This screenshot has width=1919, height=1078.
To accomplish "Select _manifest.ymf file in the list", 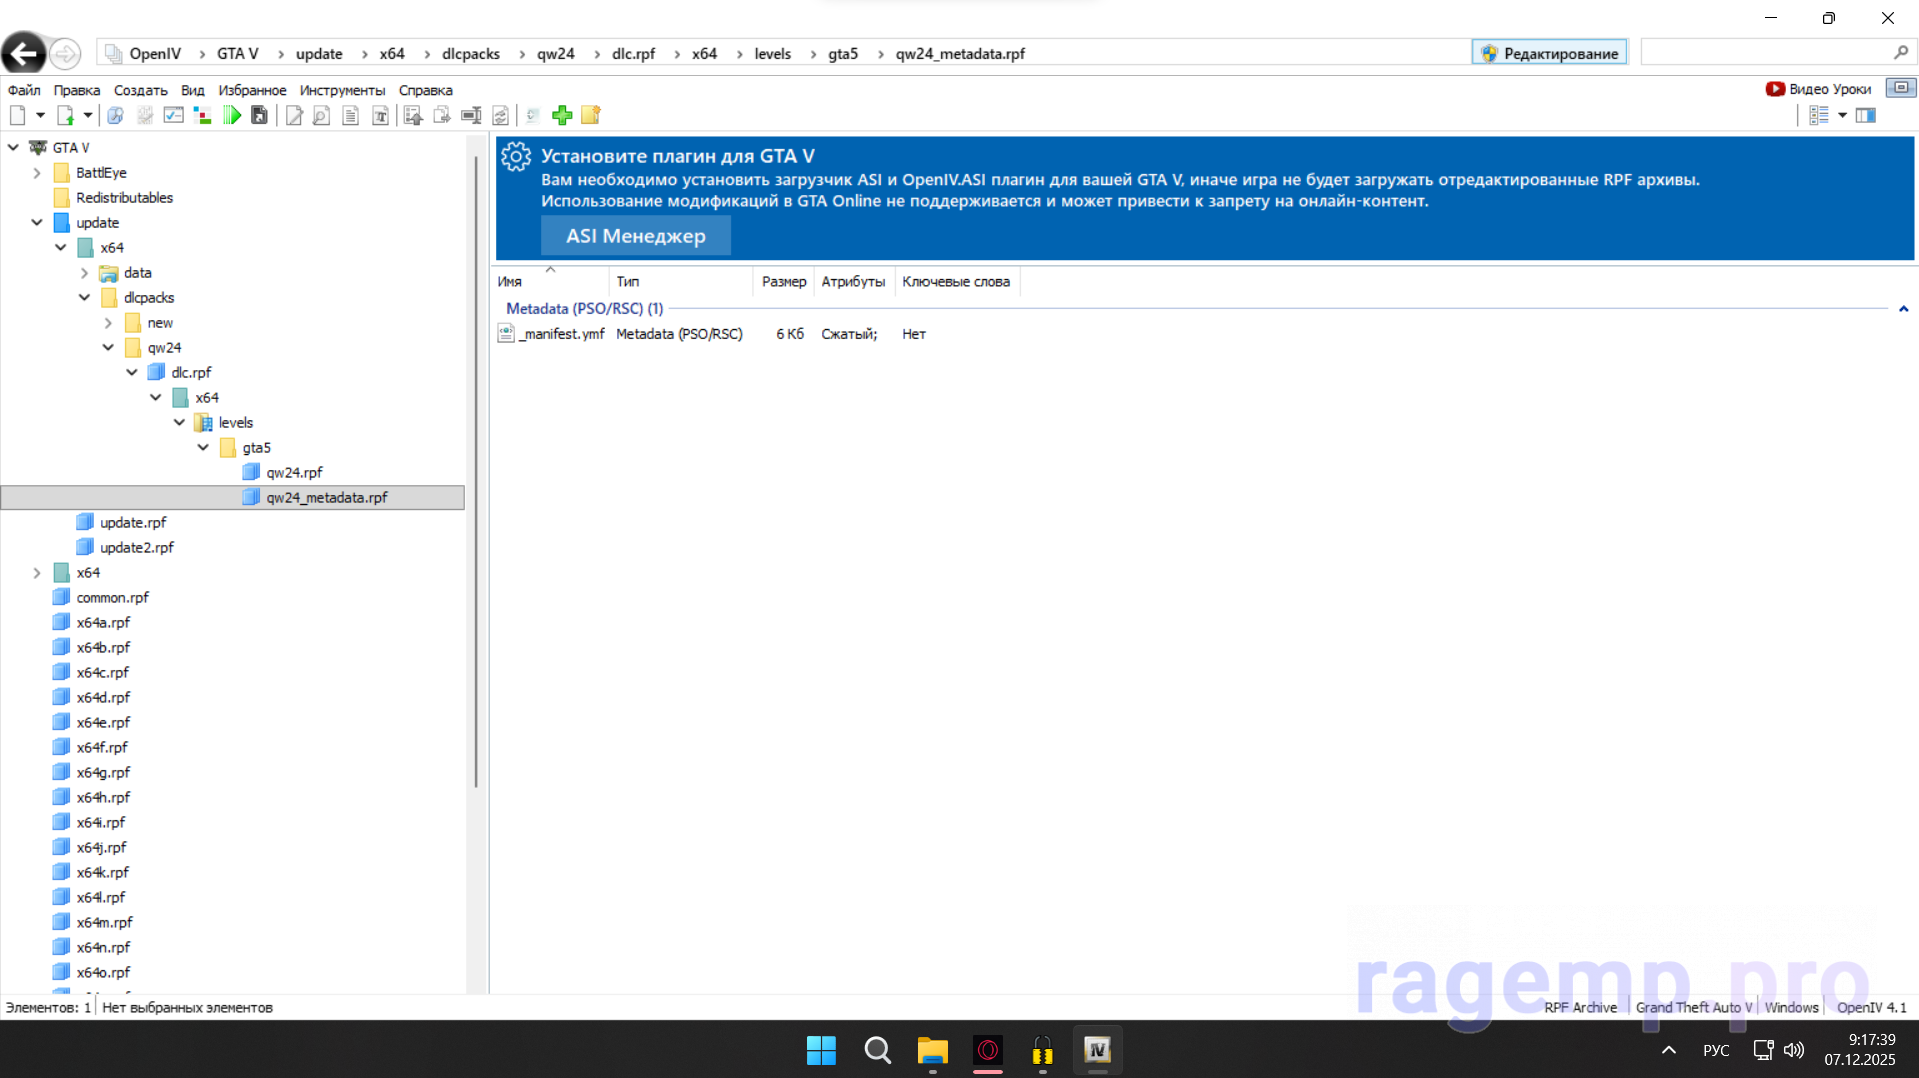I will coord(561,334).
